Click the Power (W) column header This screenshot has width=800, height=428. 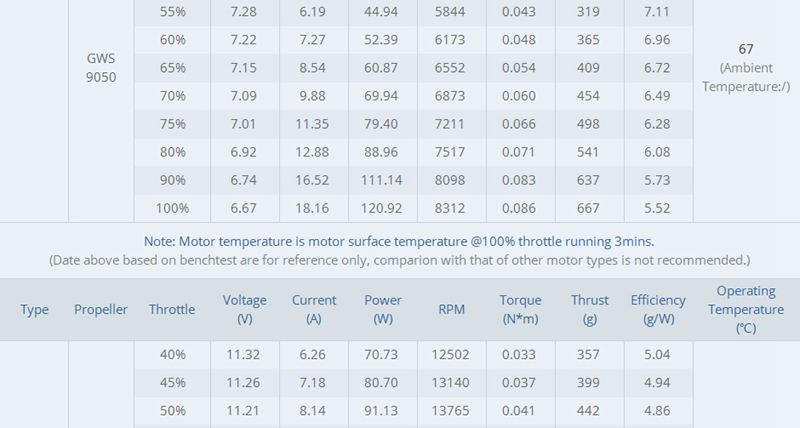click(x=383, y=310)
